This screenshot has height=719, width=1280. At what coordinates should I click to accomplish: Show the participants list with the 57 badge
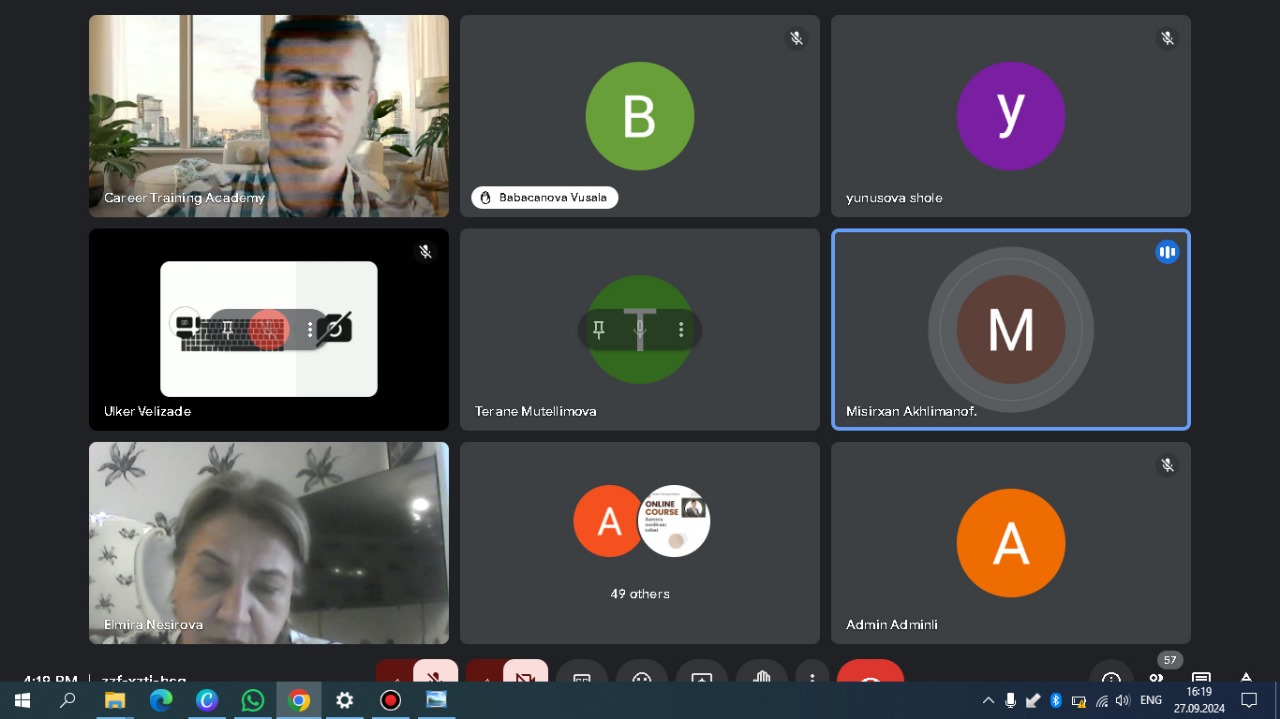point(1156,676)
